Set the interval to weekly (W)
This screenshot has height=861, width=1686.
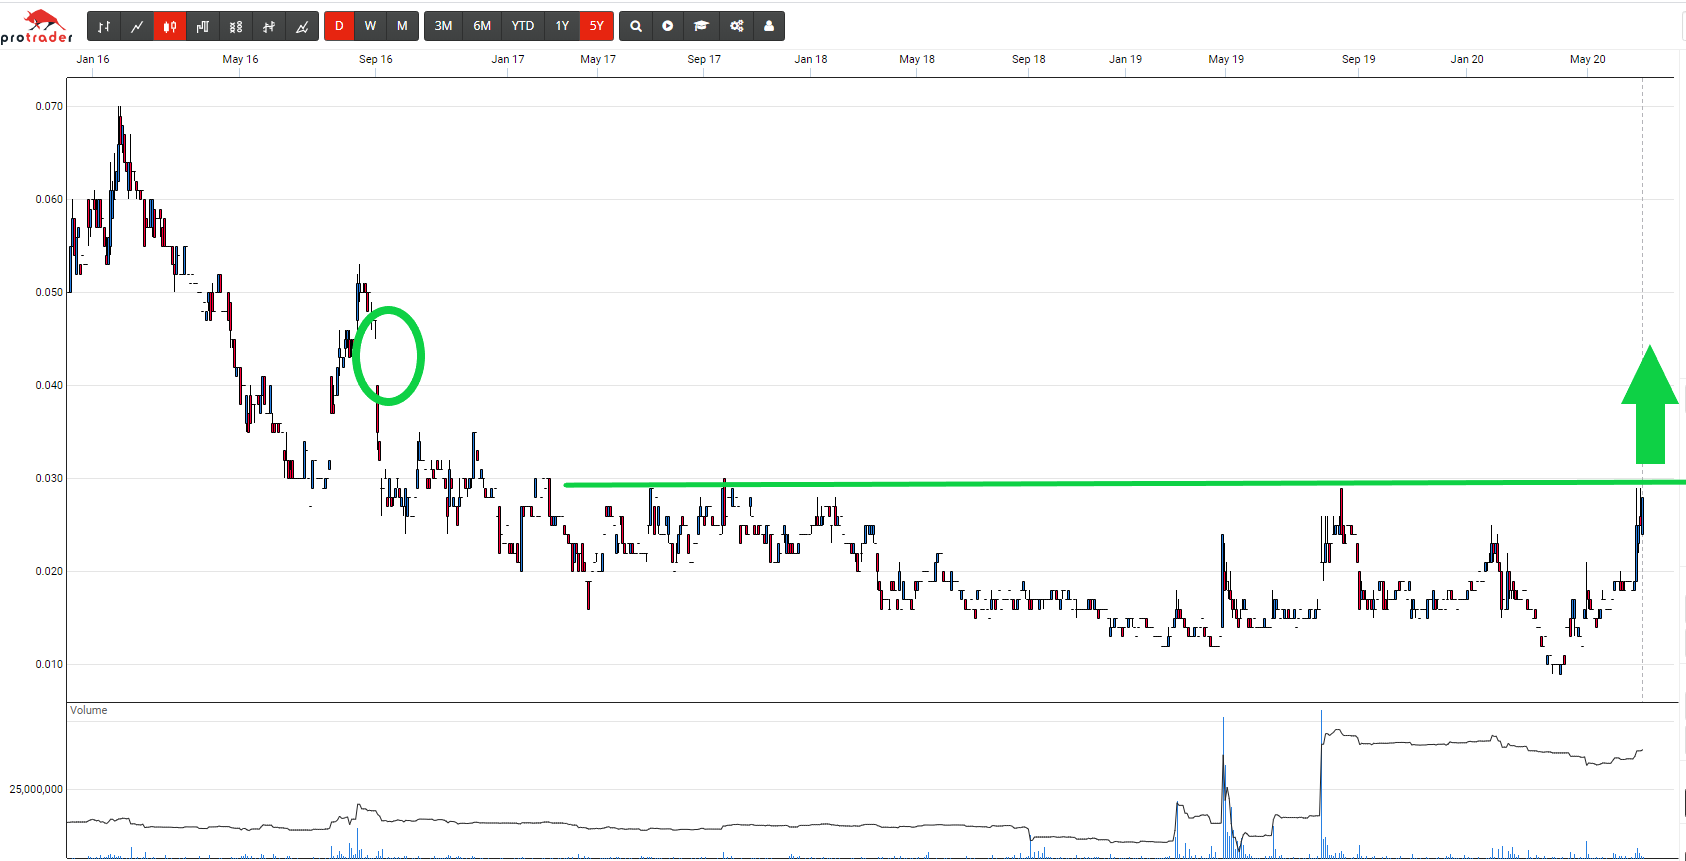370,26
